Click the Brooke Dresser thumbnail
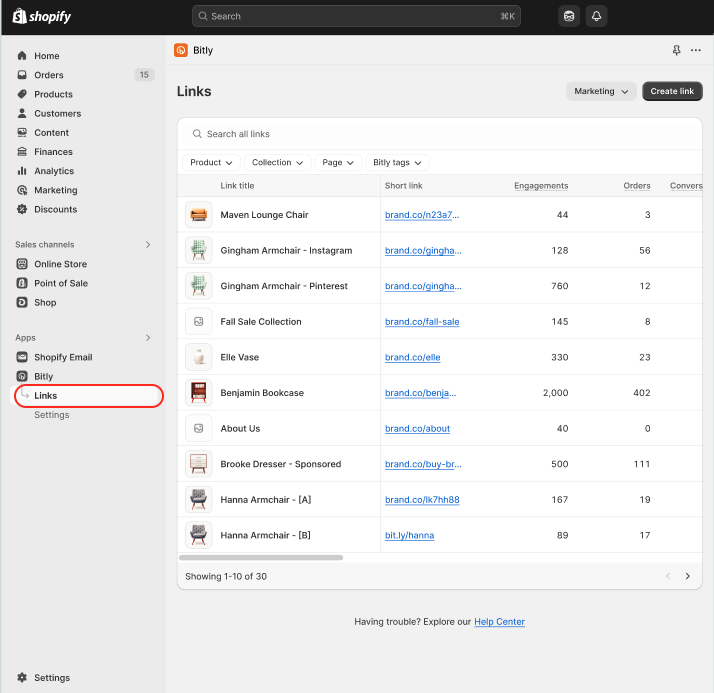Image resolution: width=714 pixels, height=693 pixels. (199, 464)
